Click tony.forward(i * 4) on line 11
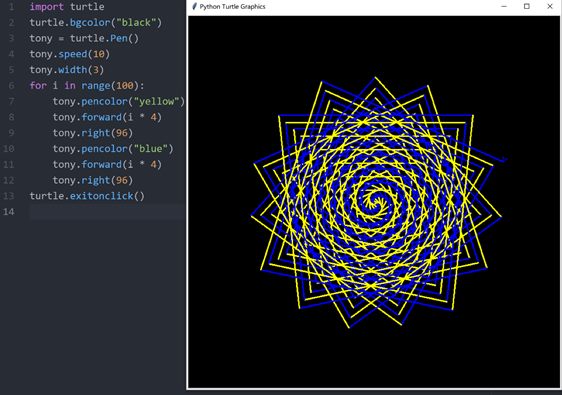This screenshot has width=562, height=395. click(107, 165)
